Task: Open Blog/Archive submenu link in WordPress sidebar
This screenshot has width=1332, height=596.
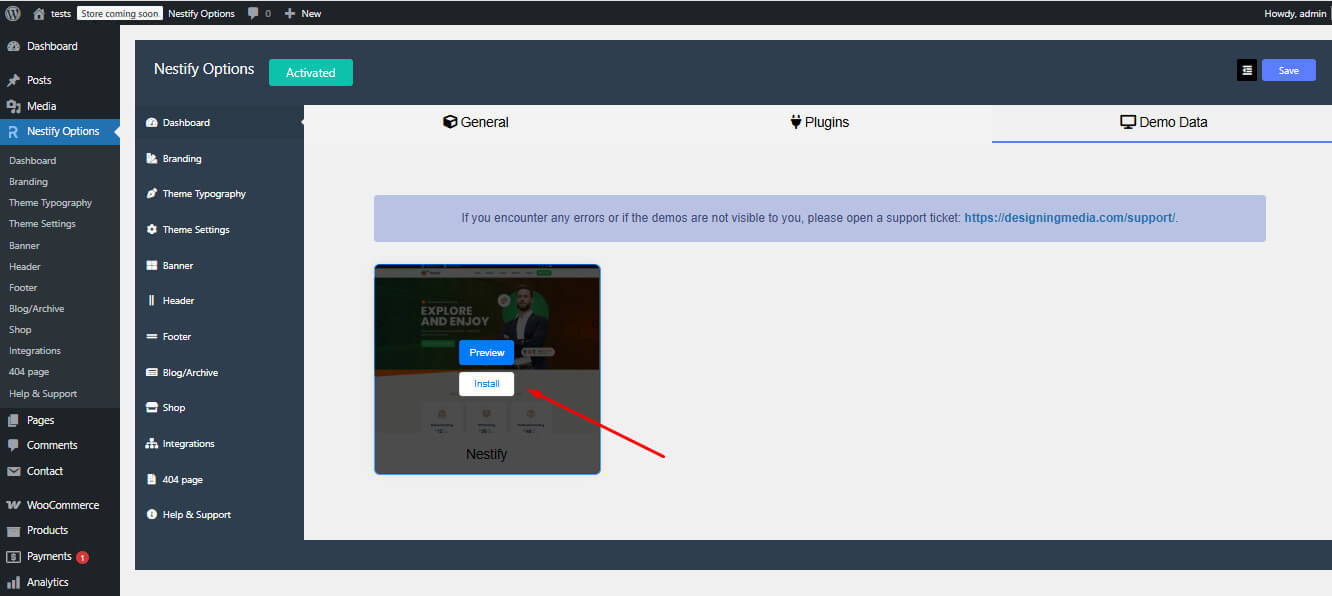Action: coord(36,309)
